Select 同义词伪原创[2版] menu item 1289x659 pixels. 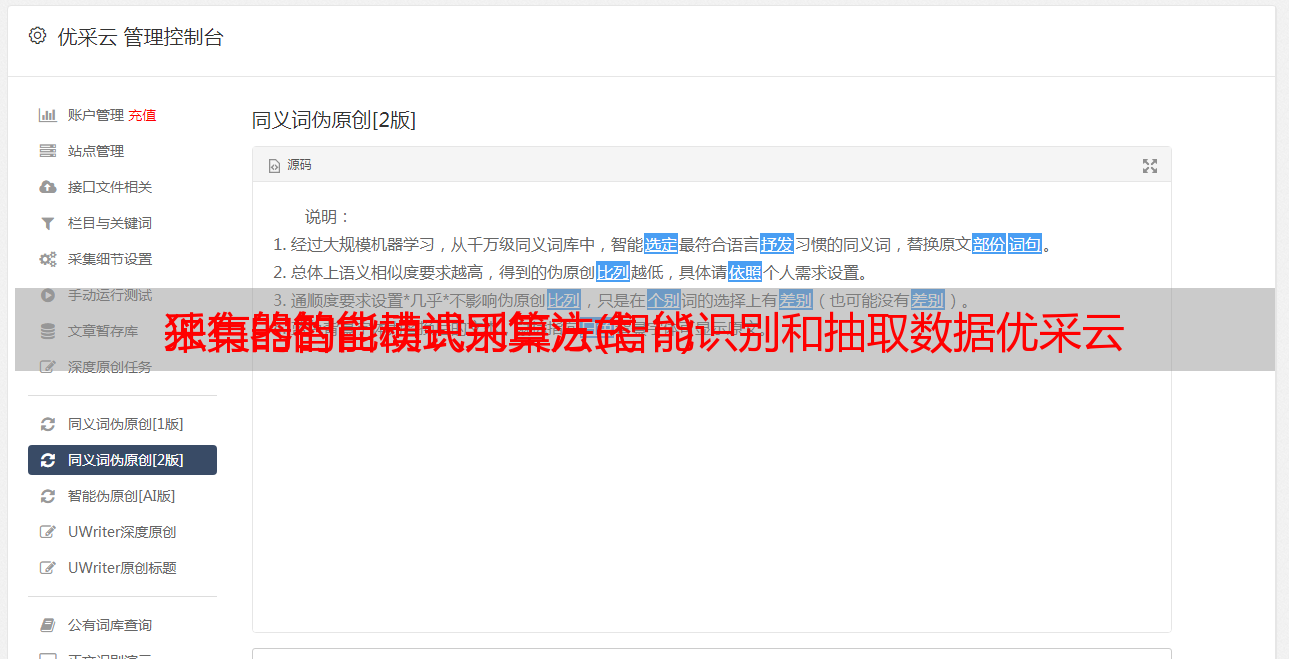pyautogui.click(x=122, y=460)
